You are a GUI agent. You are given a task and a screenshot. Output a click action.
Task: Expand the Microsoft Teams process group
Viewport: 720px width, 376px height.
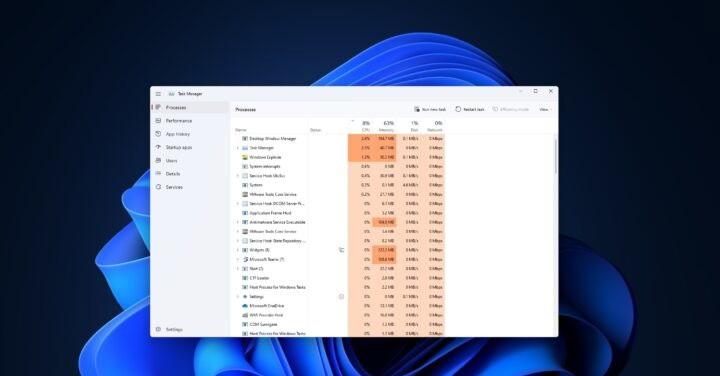click(237, 259)
